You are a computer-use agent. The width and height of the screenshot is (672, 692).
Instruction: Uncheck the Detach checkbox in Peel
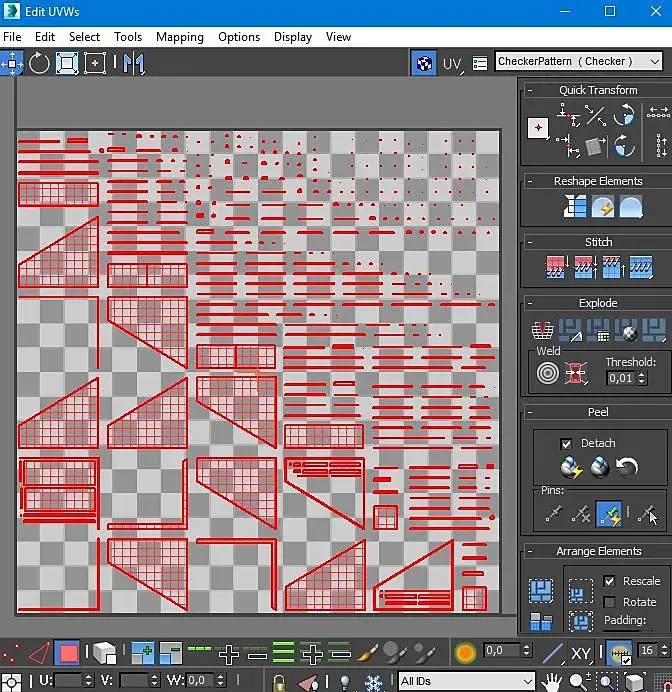pos(567,443)
